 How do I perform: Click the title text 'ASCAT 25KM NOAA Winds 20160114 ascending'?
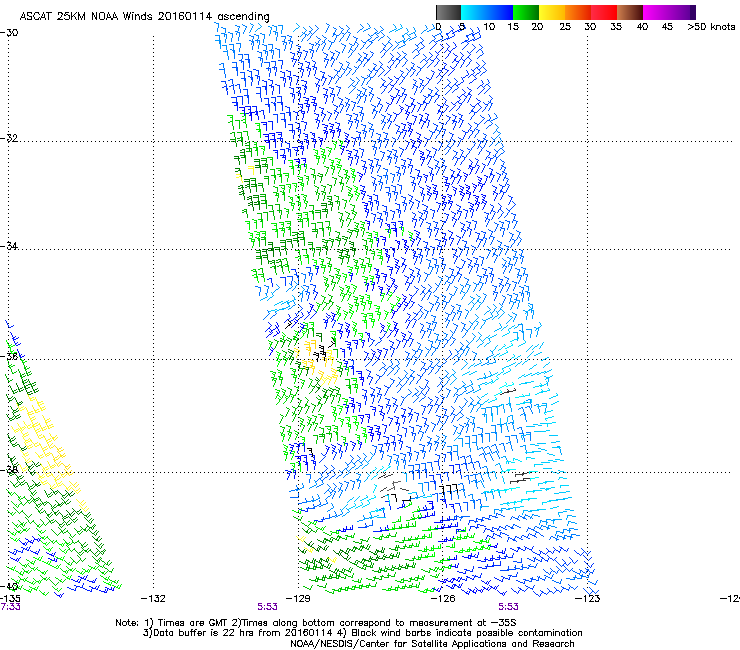[x=144, y=17]
